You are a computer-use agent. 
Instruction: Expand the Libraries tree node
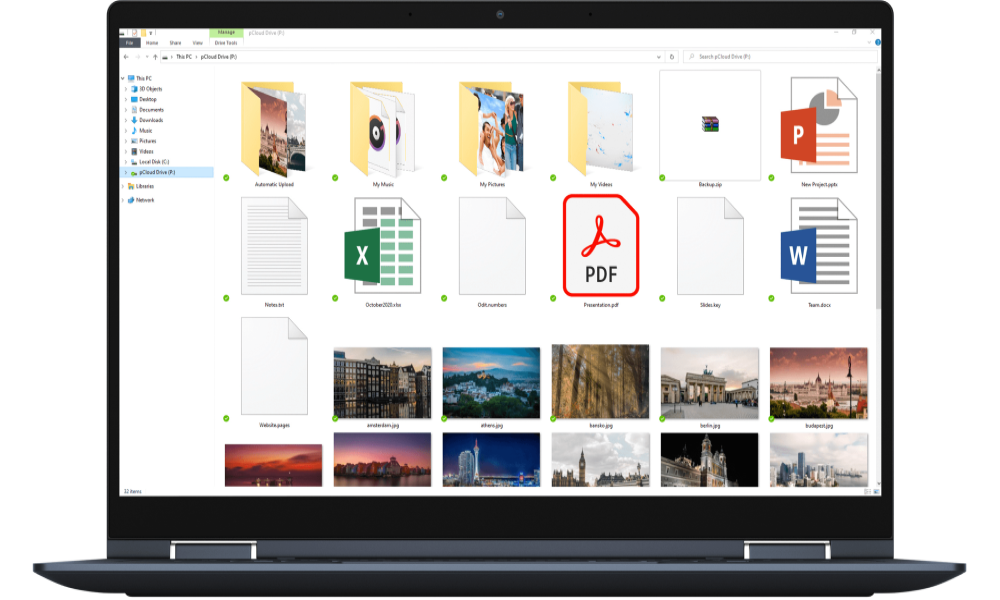(x=122, y=186)
